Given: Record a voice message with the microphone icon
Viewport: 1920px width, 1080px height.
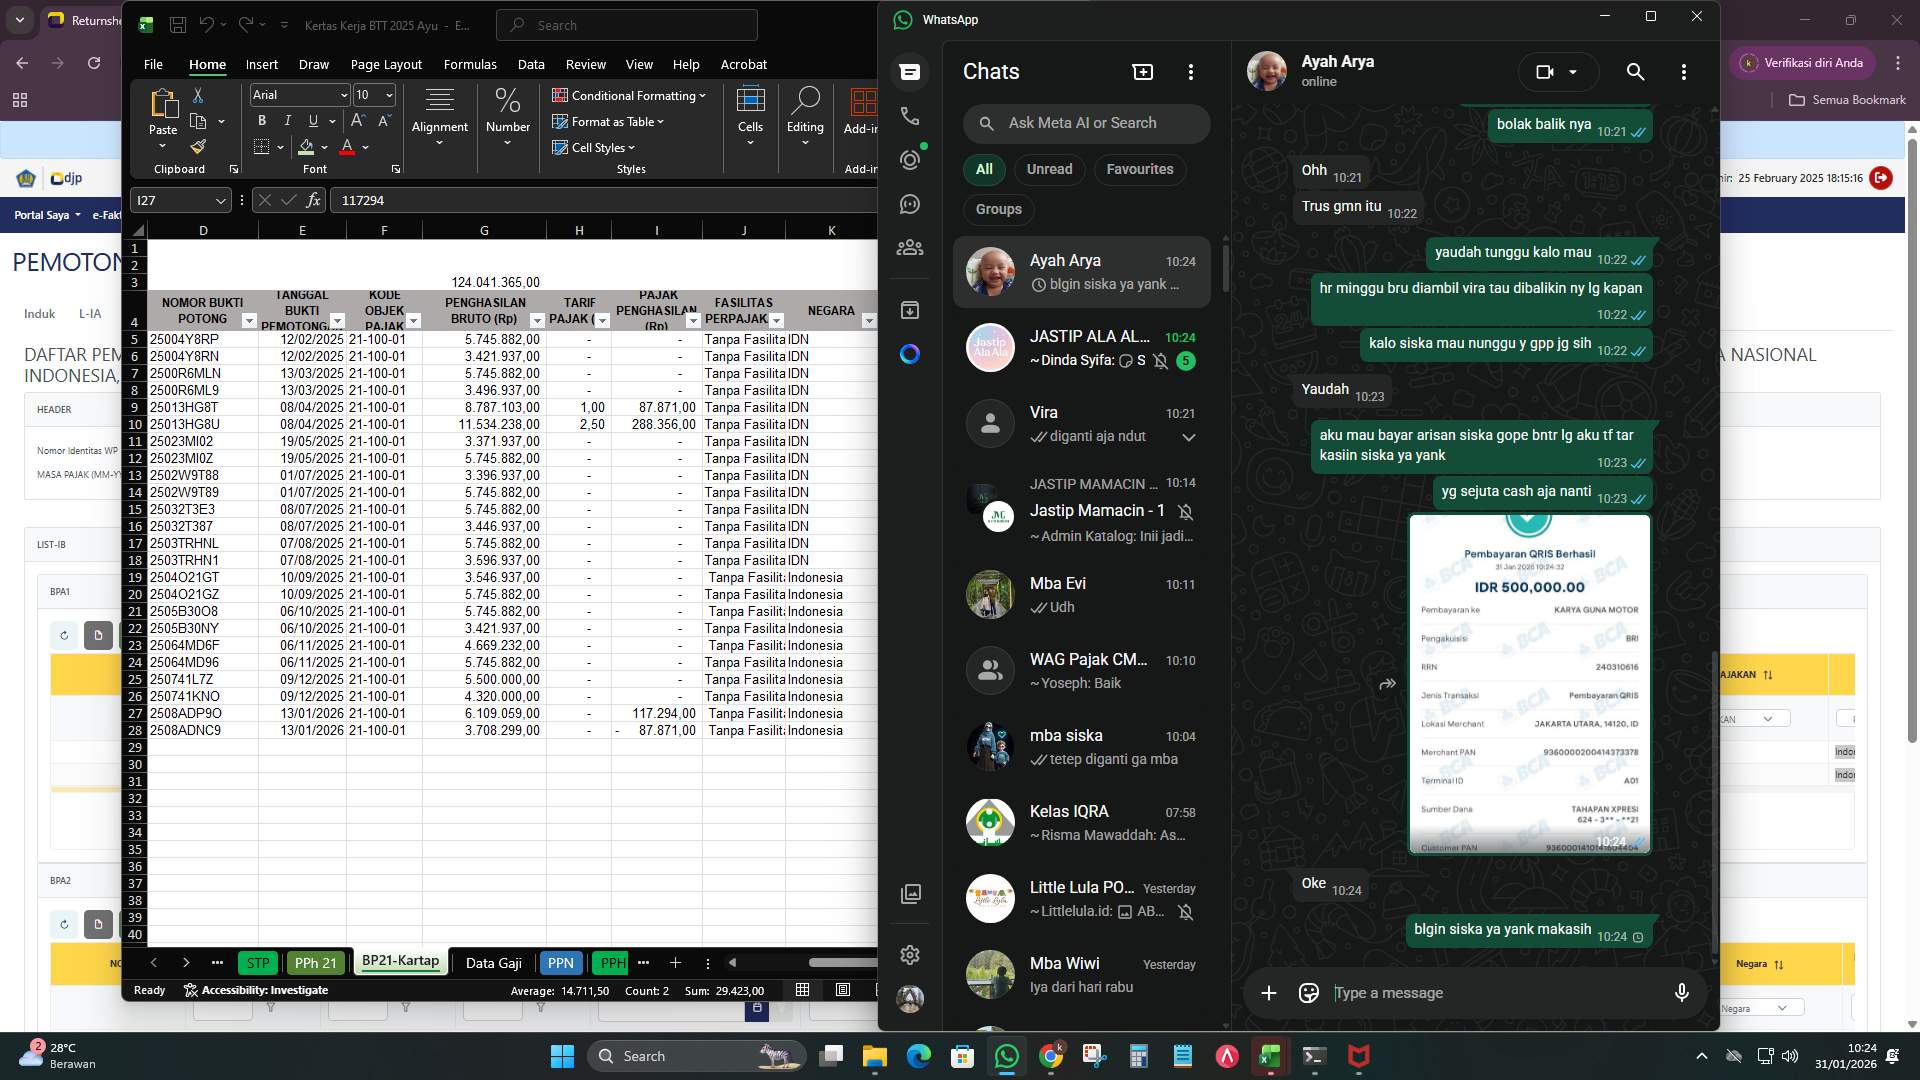Looking at the screenshot, I should coord(1681,992).
